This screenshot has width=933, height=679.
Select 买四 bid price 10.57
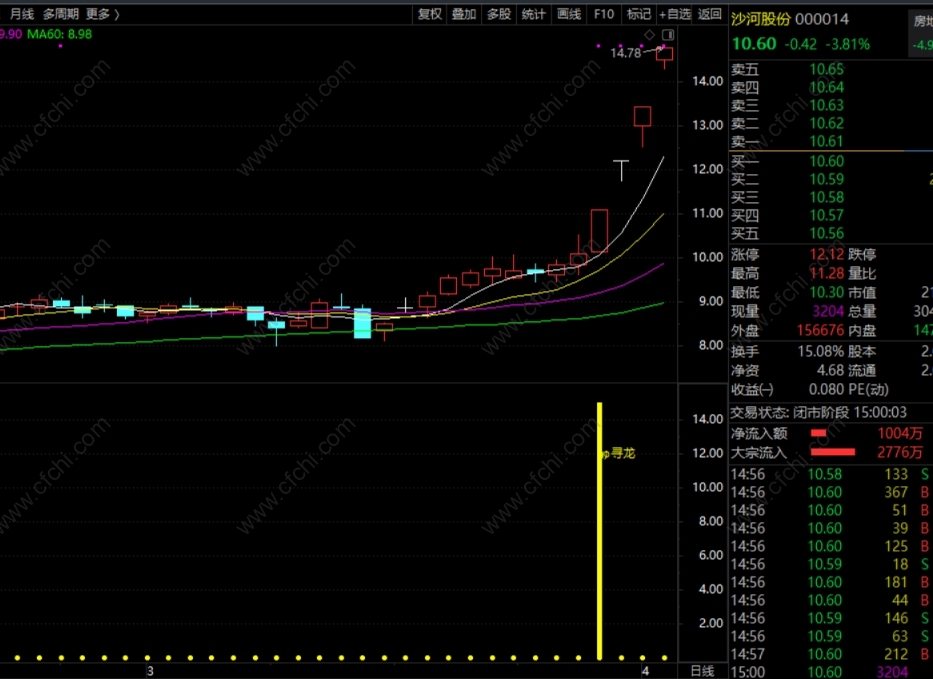click(826, 215)
